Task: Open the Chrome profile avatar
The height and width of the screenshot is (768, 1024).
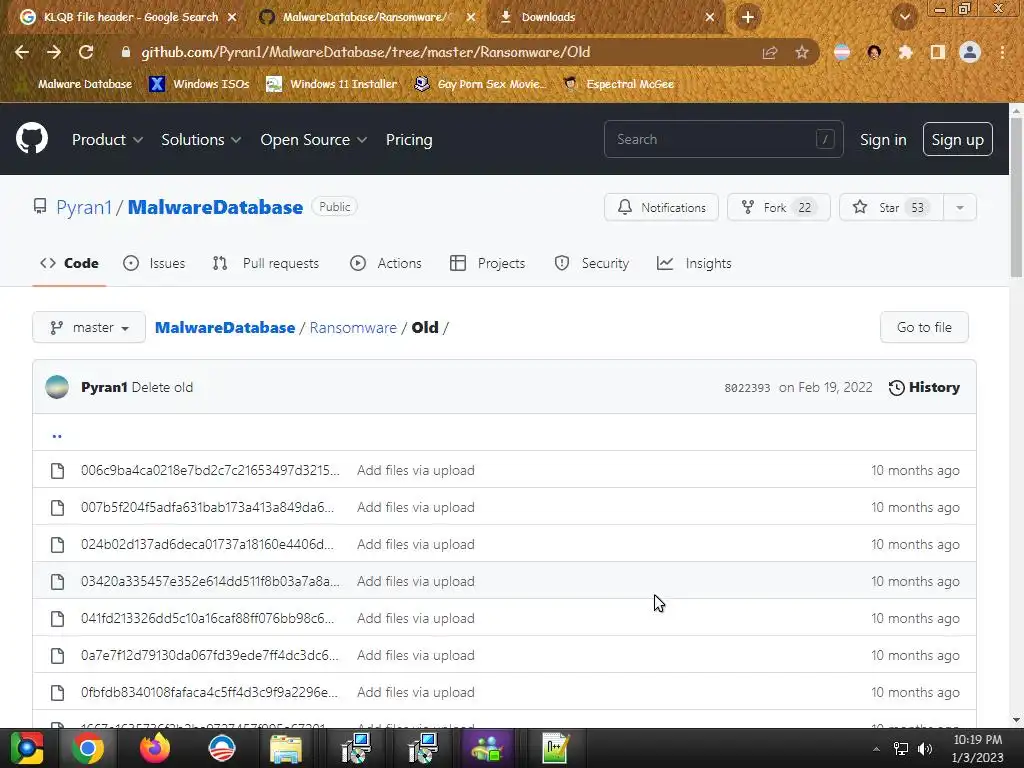Action: tap(970, 52)
